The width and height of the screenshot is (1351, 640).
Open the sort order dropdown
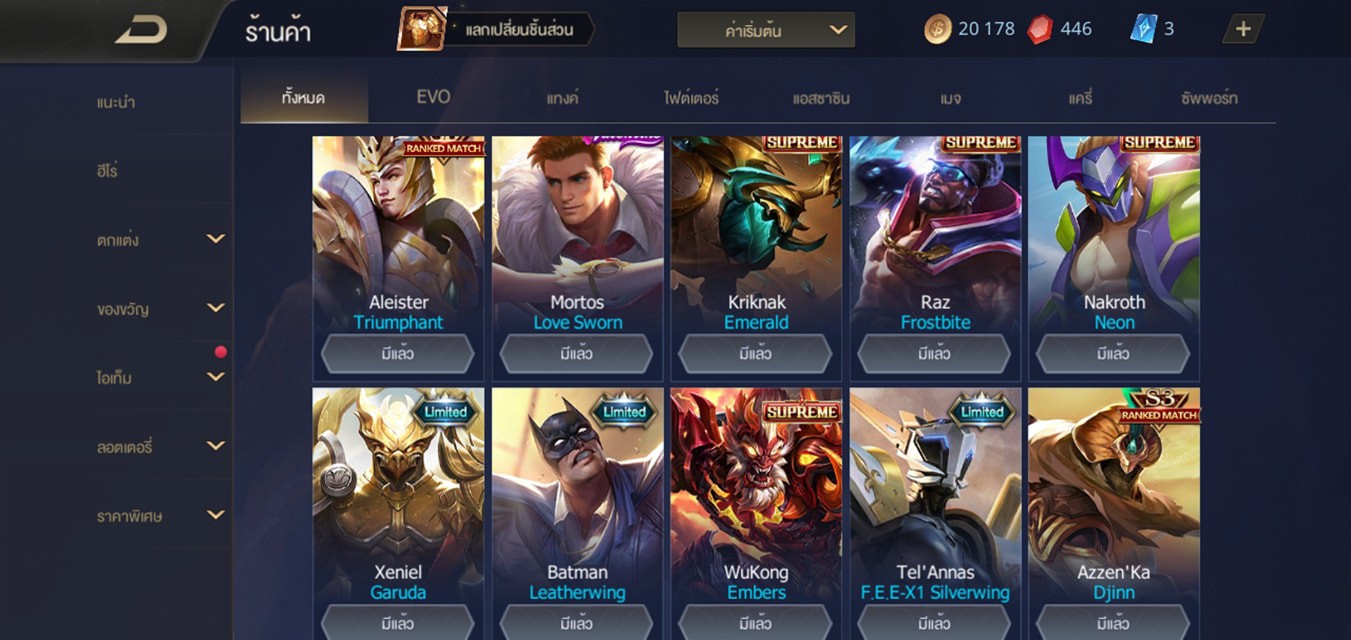click(766, 30)
